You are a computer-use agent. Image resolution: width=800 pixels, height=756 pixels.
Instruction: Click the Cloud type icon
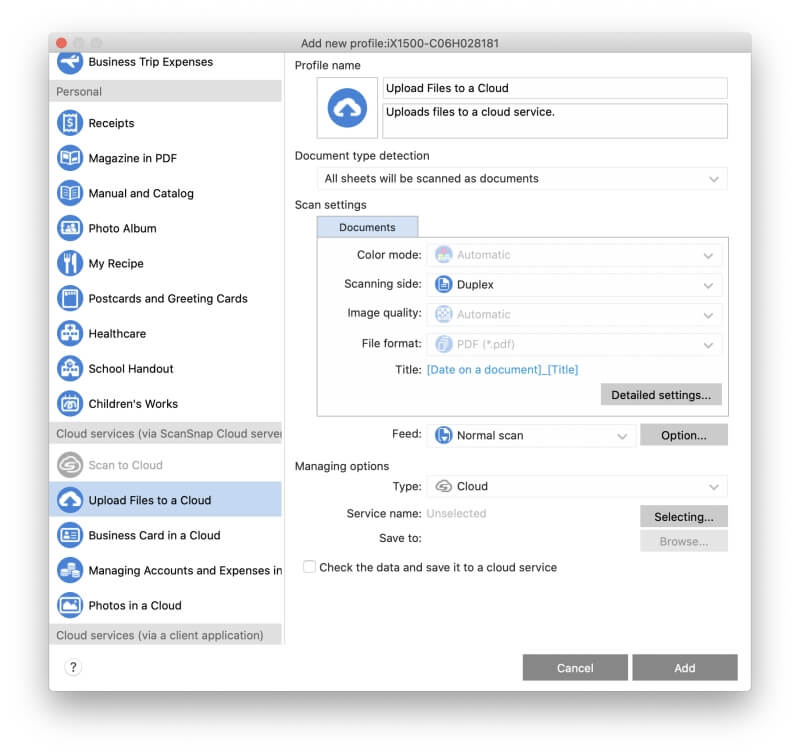click(443, 487)
